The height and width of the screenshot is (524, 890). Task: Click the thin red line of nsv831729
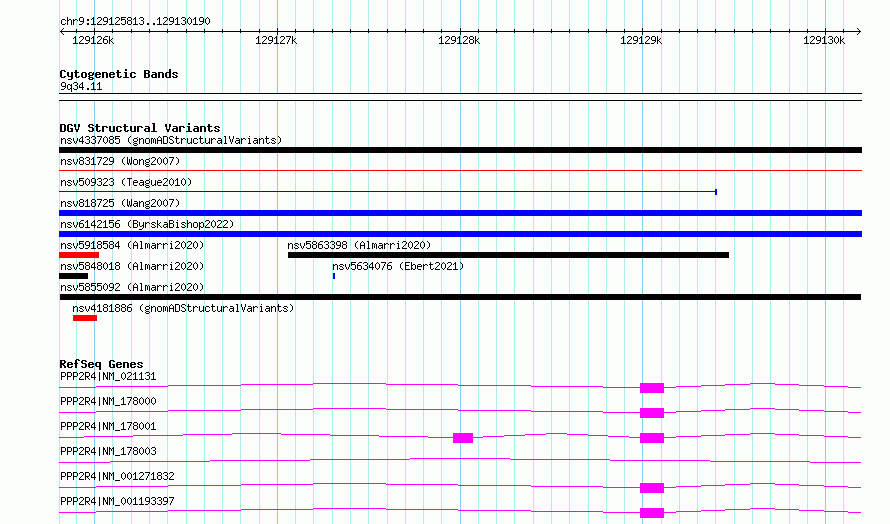[x=460, y=170]
